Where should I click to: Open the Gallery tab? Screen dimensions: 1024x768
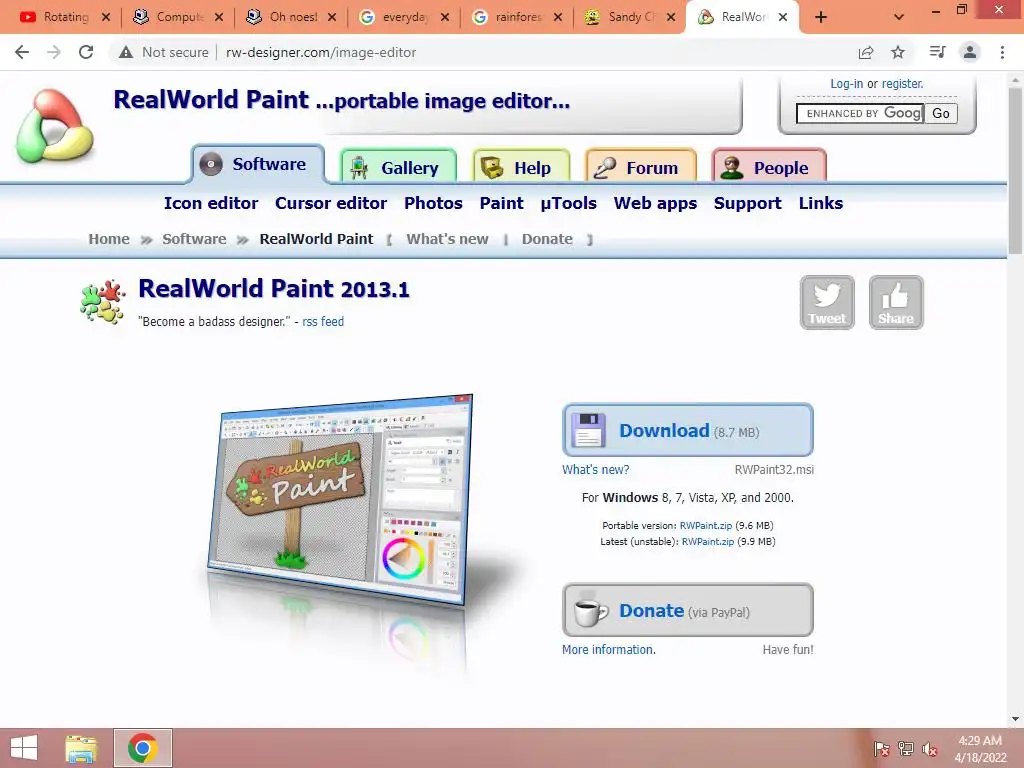398,167
